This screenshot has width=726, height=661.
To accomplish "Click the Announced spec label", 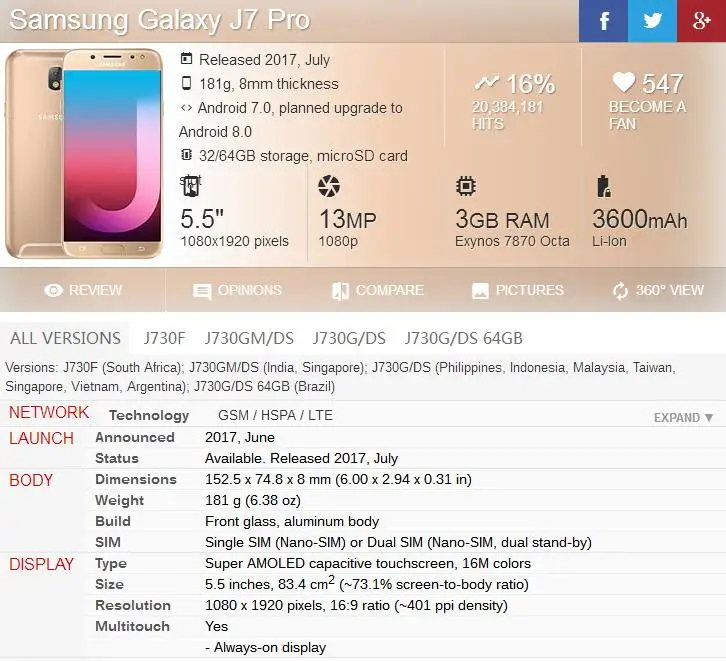I will [135, 437].
